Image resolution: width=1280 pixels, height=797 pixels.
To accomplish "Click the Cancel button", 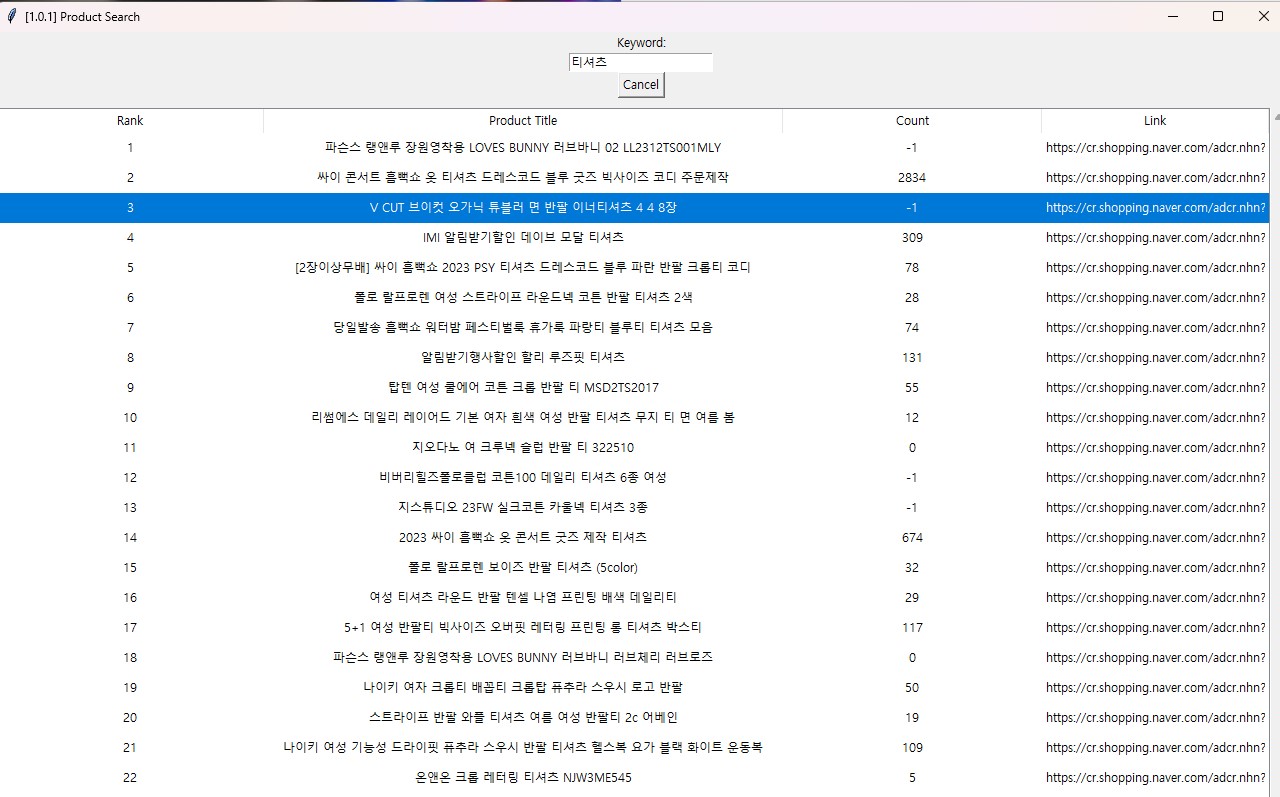I will (x=641, y=85).
